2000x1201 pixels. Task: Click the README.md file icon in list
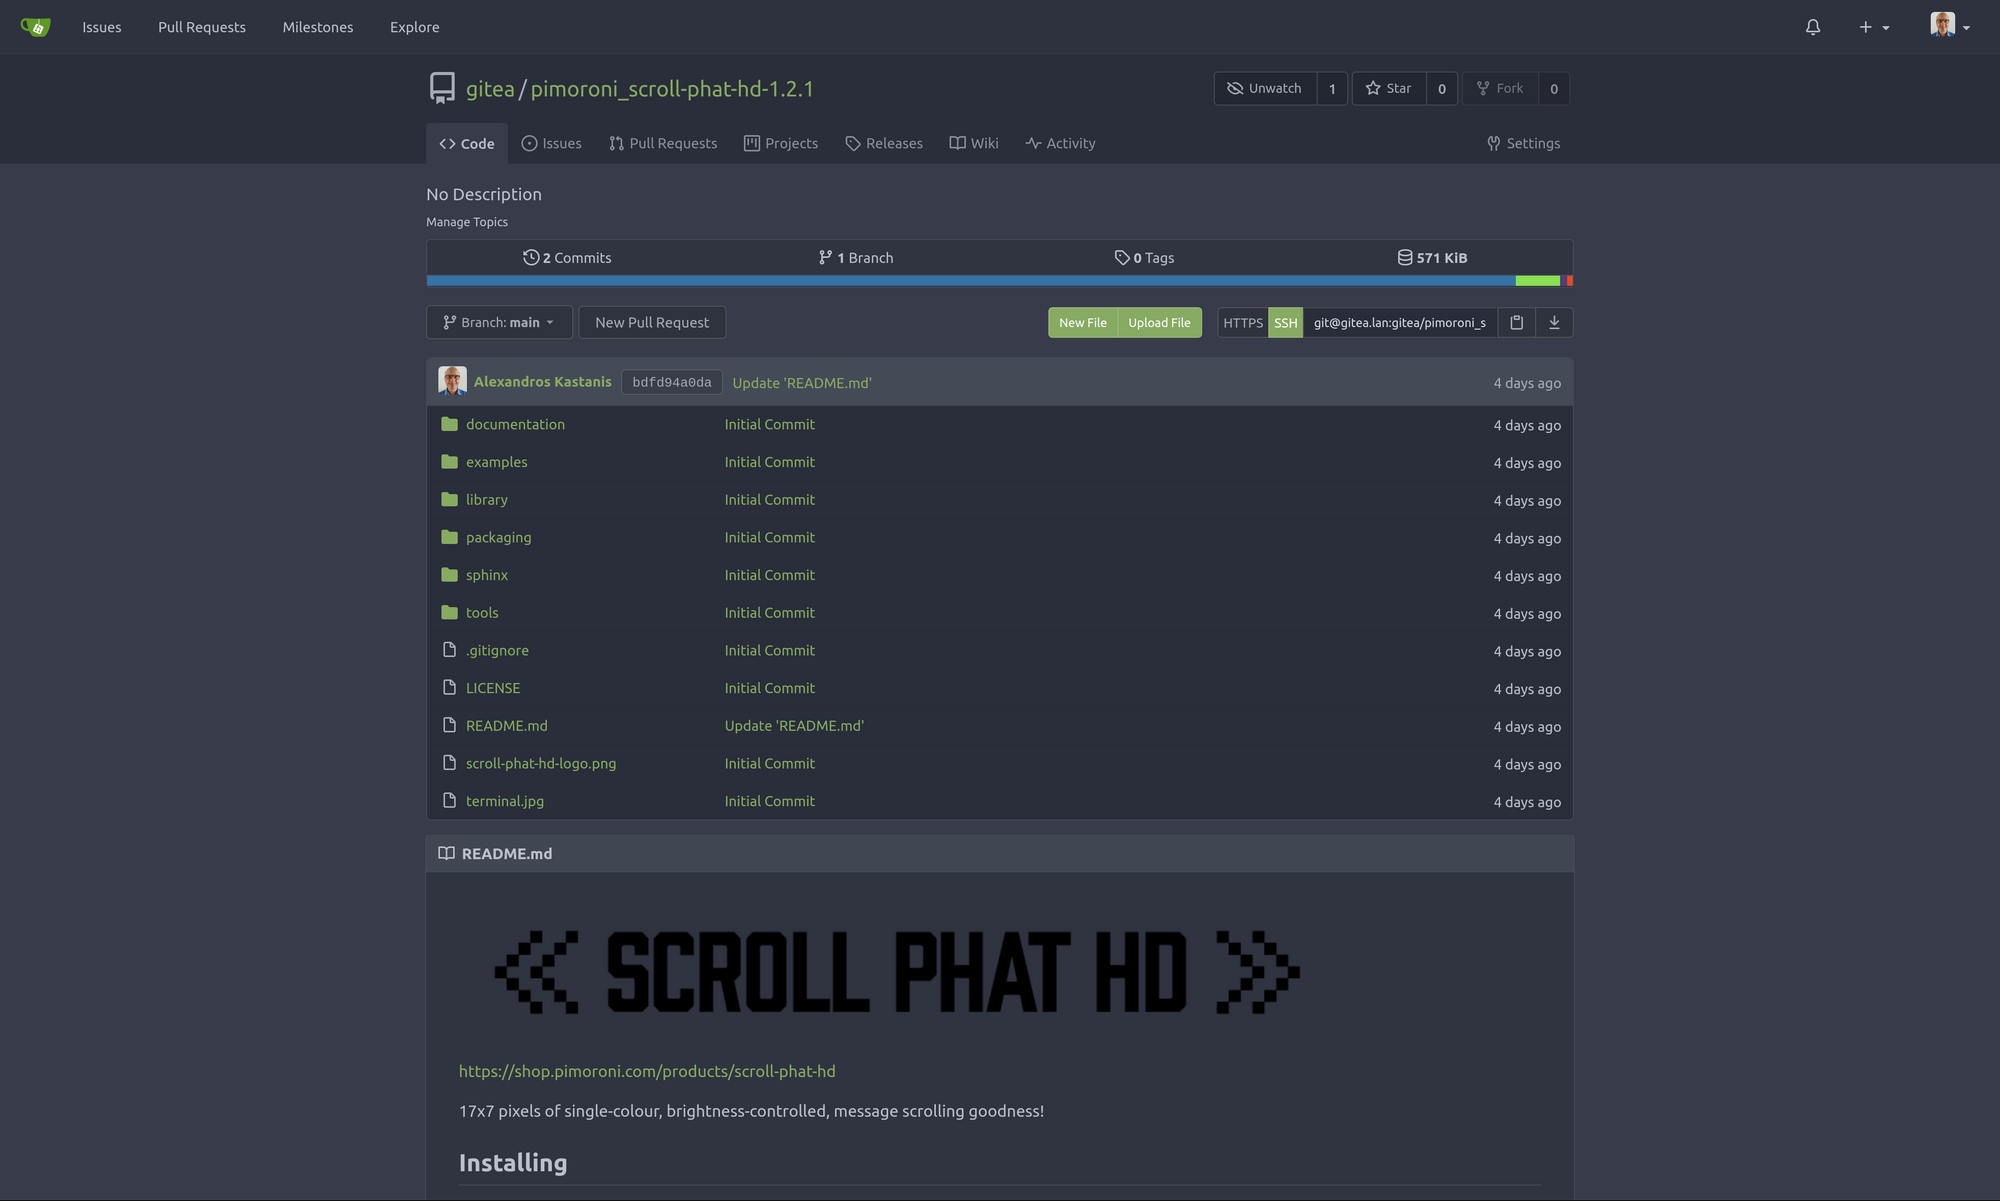click(449, 725)
